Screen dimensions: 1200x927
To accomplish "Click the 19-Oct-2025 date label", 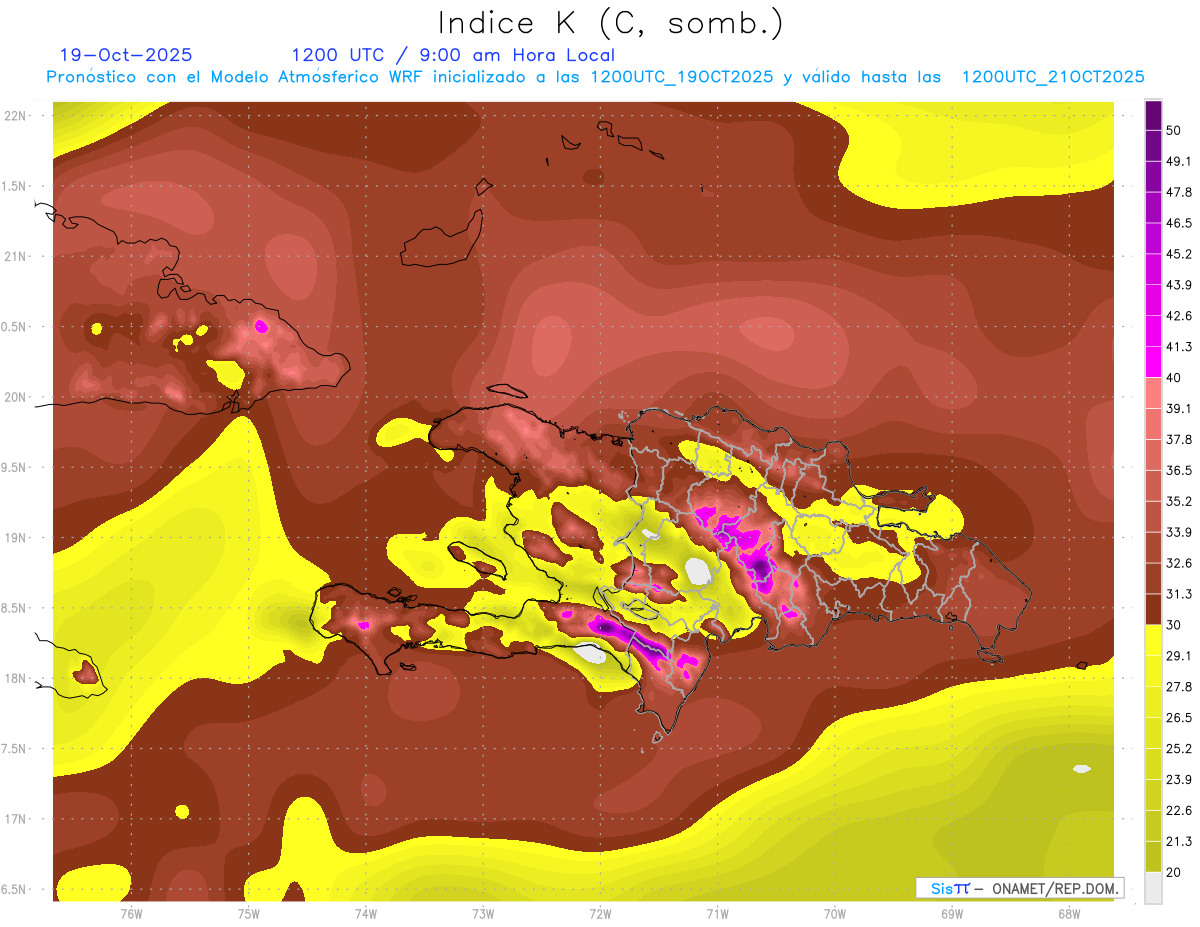I will [126, 55].
